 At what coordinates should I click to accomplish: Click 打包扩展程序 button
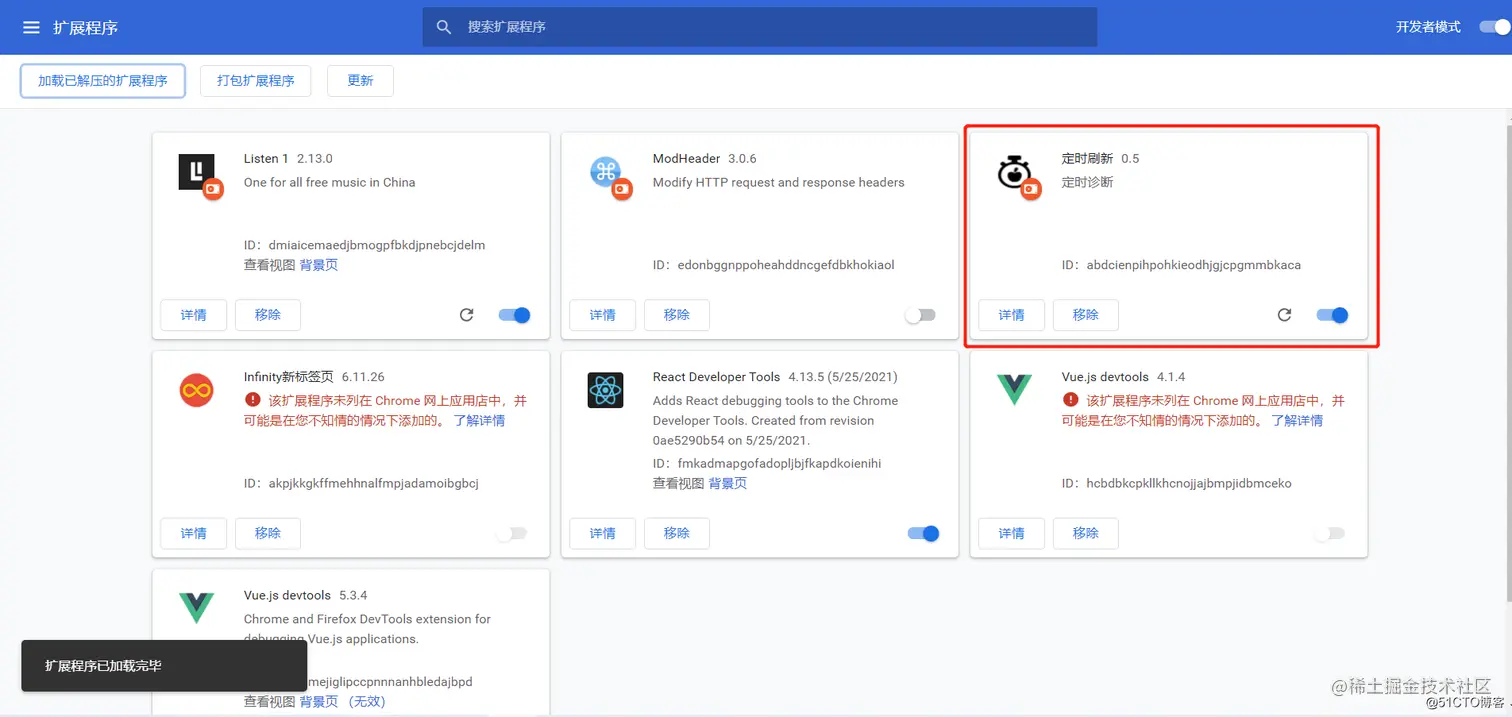tap(256, 81)
